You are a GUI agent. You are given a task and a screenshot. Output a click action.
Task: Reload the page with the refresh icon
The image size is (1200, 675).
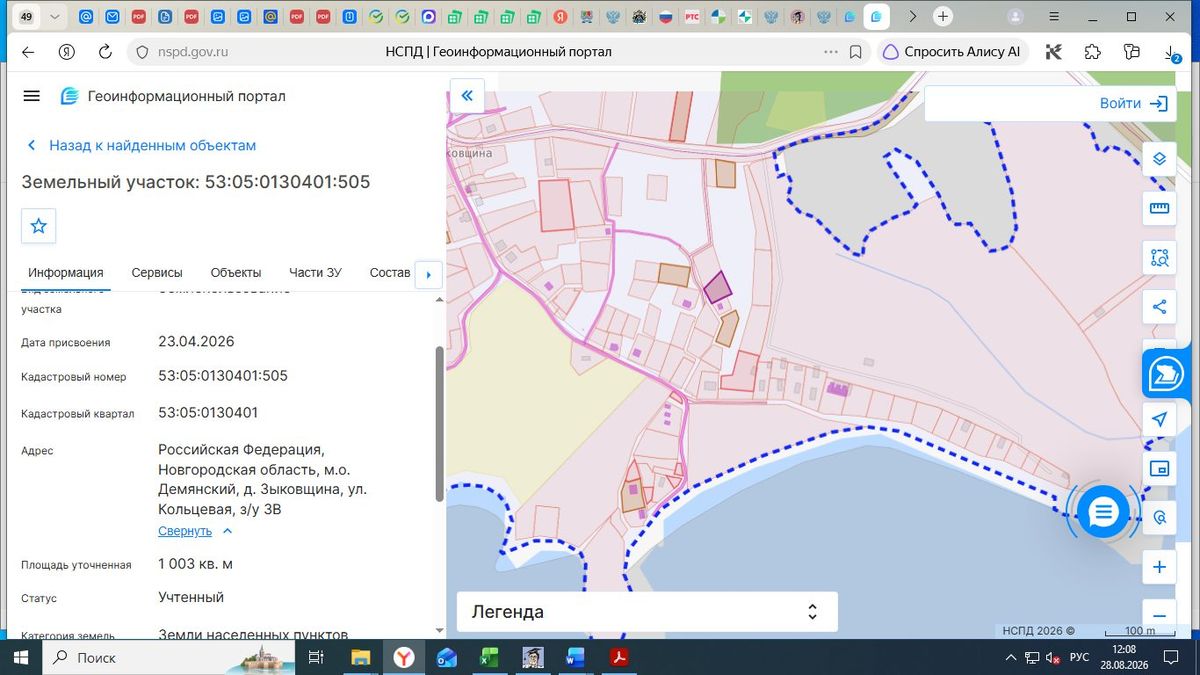[105, 52]
